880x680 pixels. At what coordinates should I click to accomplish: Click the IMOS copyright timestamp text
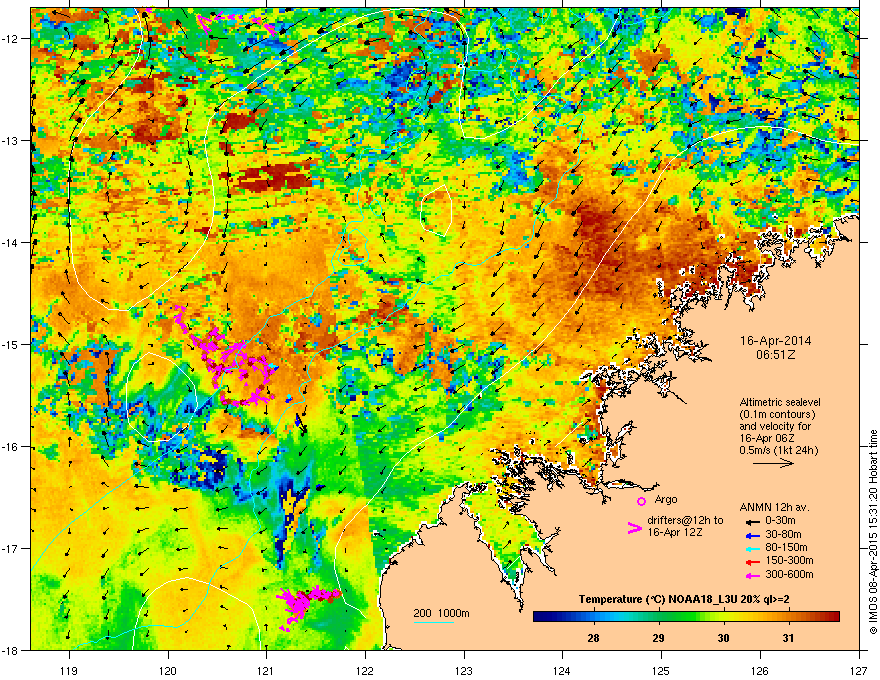pyautogui.click(x=873, y=532)
